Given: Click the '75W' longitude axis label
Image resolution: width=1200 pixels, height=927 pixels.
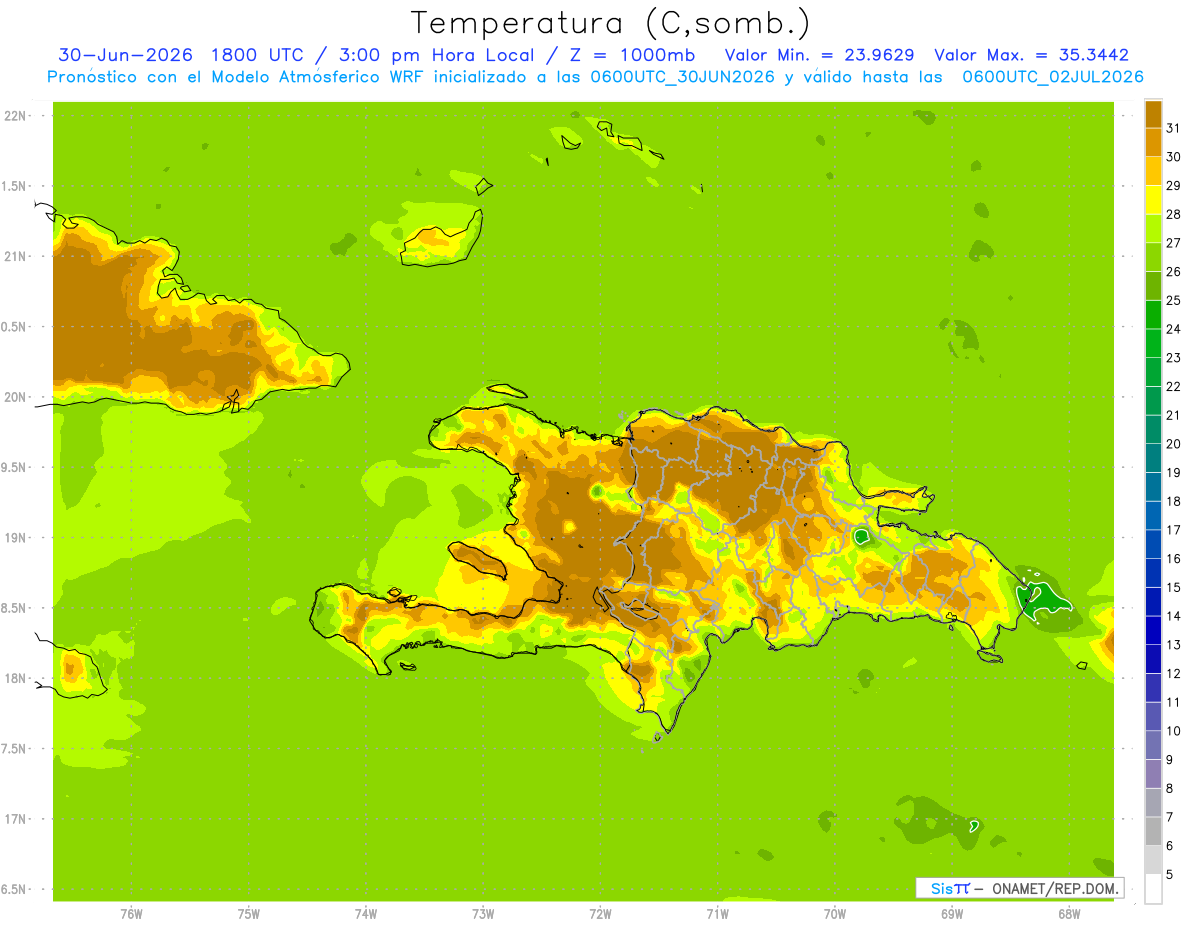Looking at the screenshot, I should (x=249, y=915).
